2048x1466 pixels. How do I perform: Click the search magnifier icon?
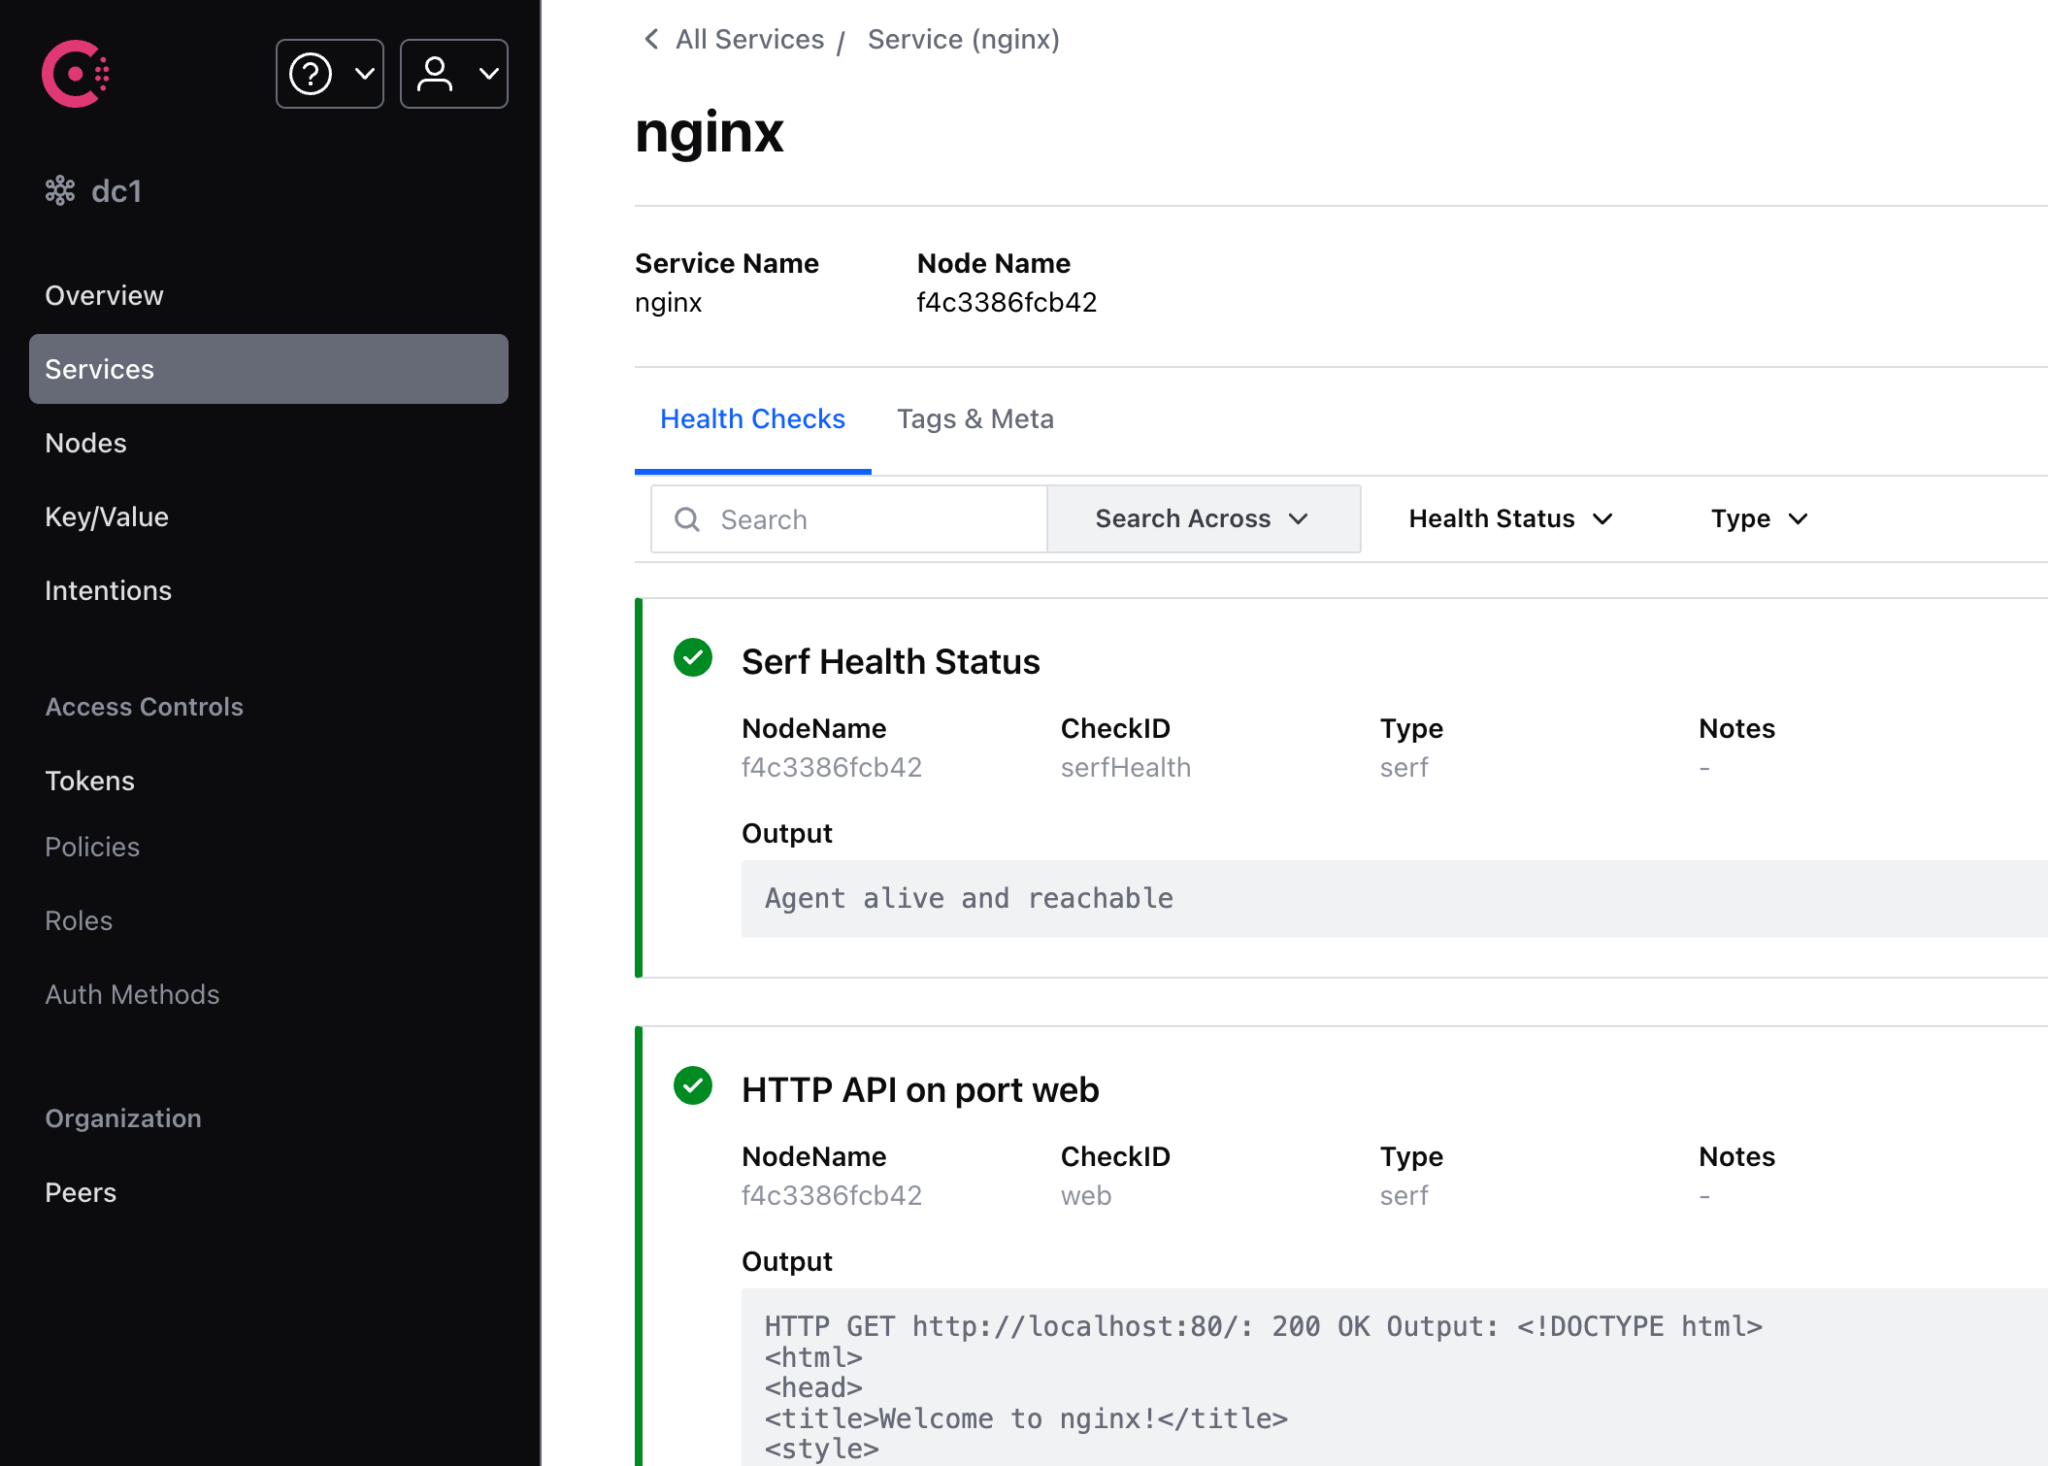(687, 519)
